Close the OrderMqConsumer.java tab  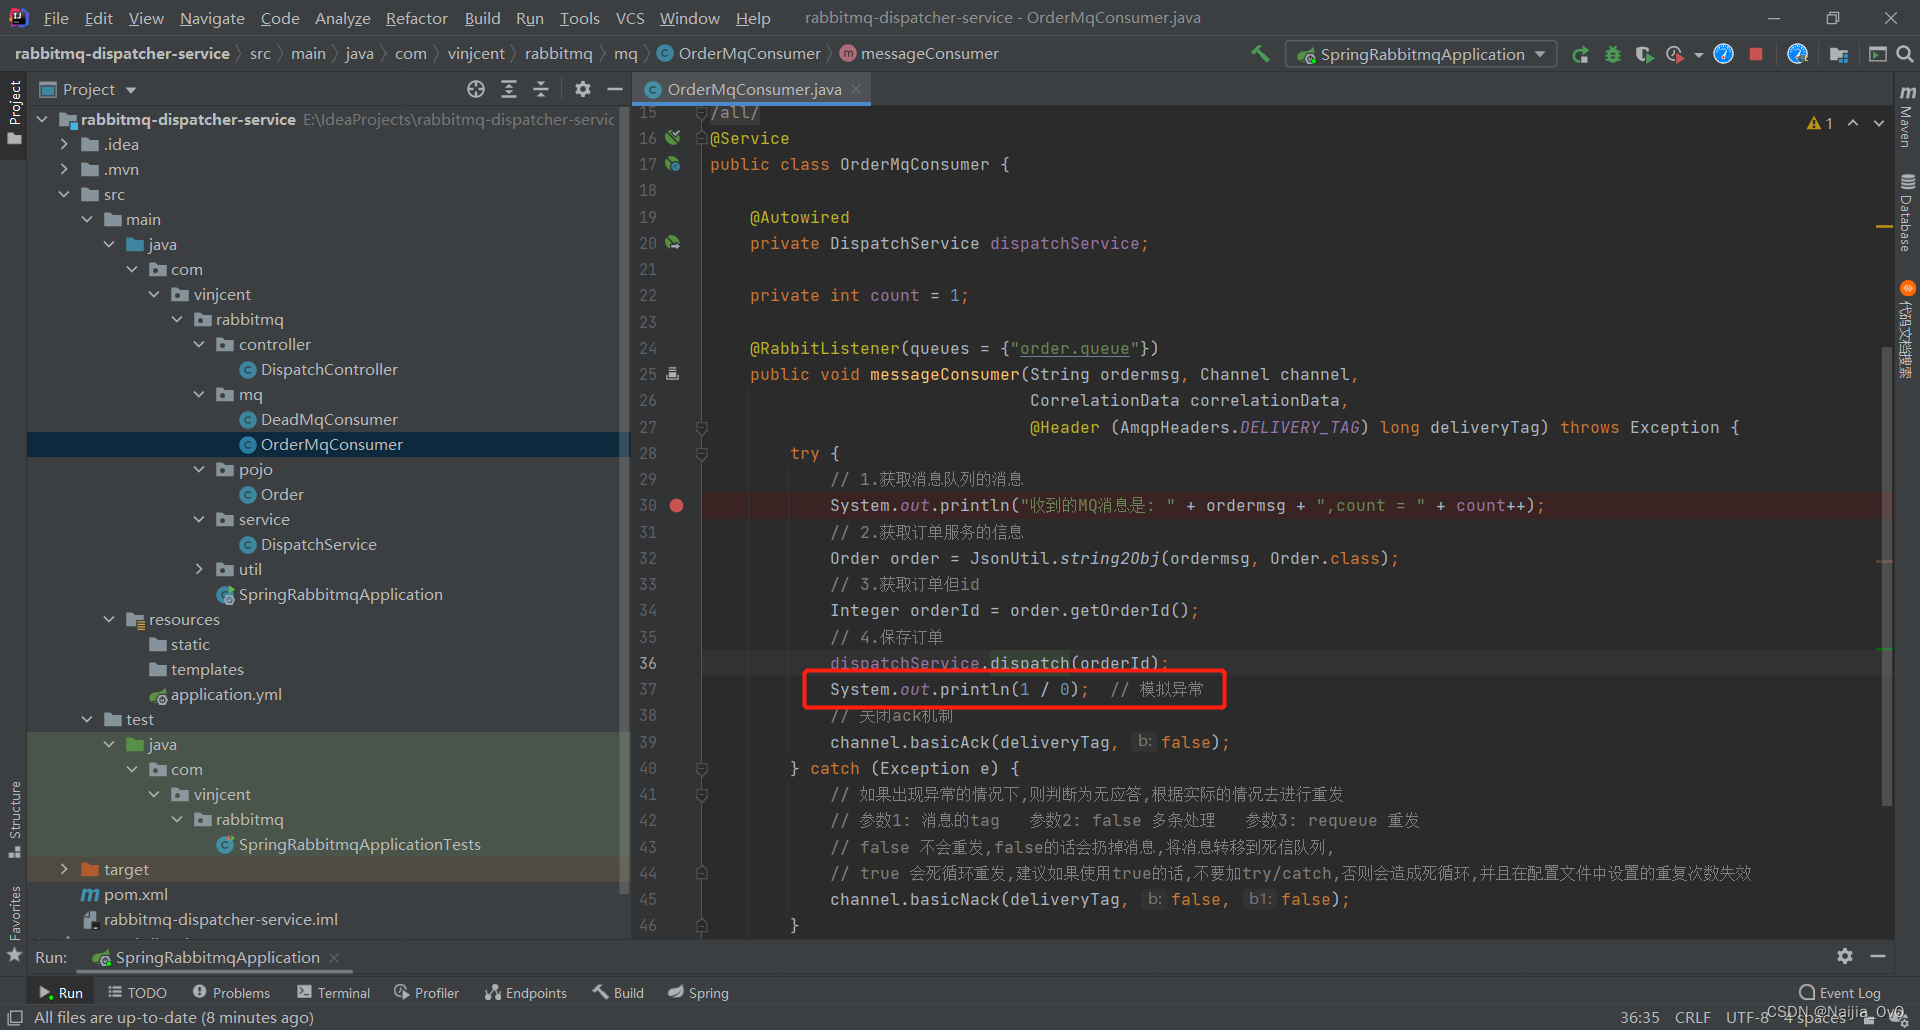856,89
